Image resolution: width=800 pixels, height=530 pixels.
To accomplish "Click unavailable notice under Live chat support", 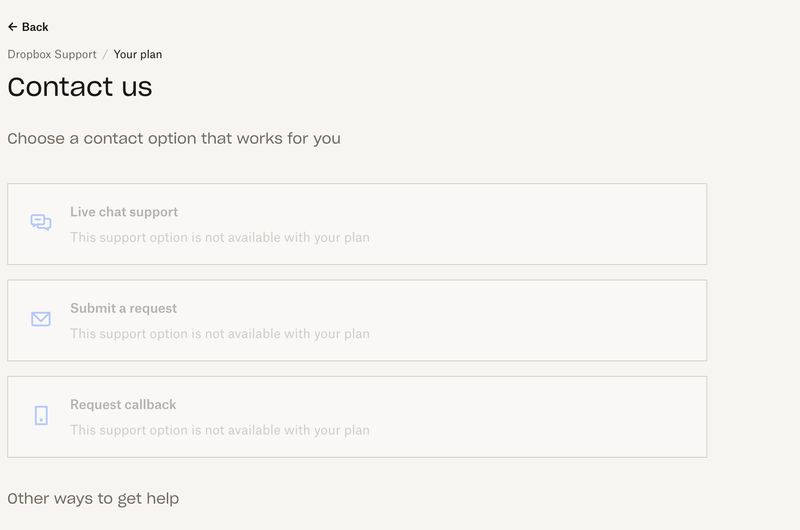I will point(220,237).
